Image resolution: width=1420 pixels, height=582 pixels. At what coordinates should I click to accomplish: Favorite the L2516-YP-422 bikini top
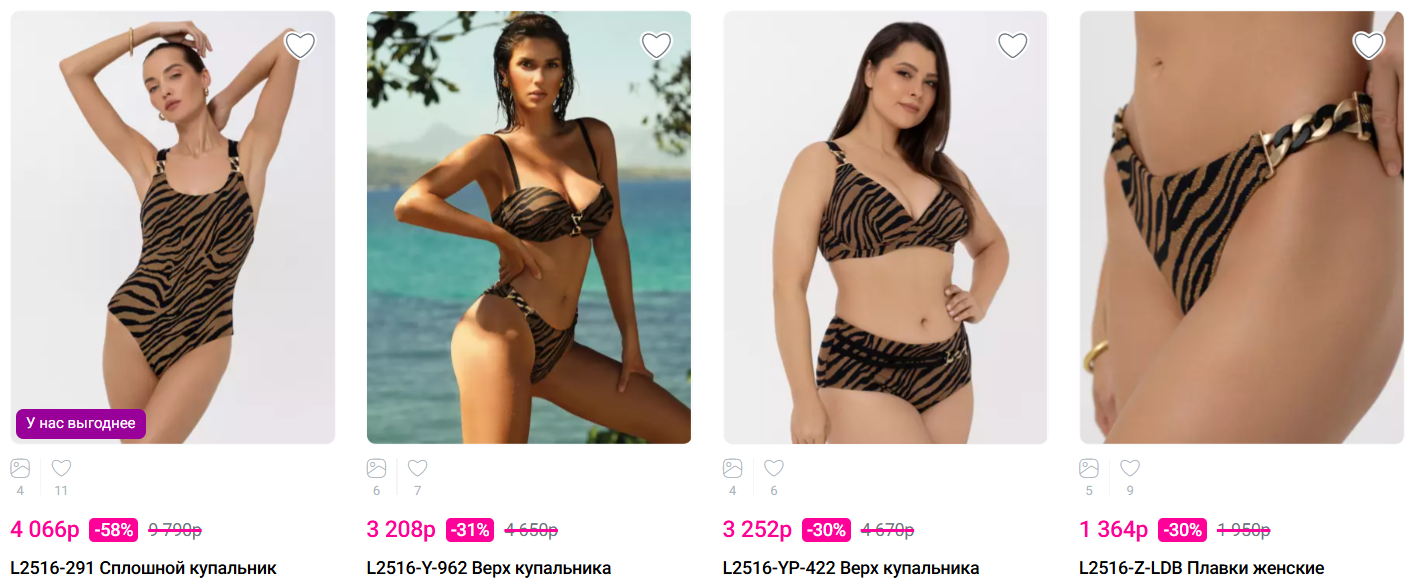pyautogui.click(x=1013, y=45)
